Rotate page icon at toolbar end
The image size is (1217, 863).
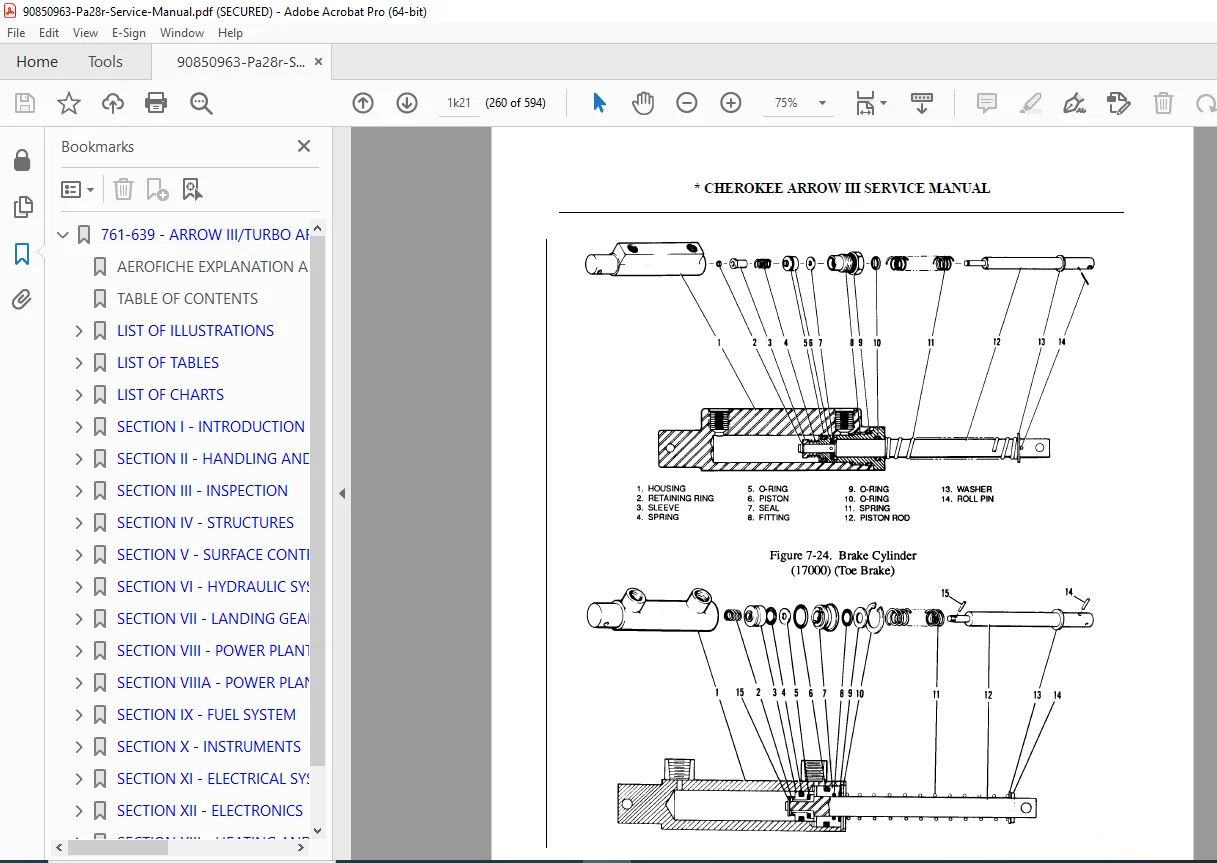pyautogui.click(x=1206, y=103)
